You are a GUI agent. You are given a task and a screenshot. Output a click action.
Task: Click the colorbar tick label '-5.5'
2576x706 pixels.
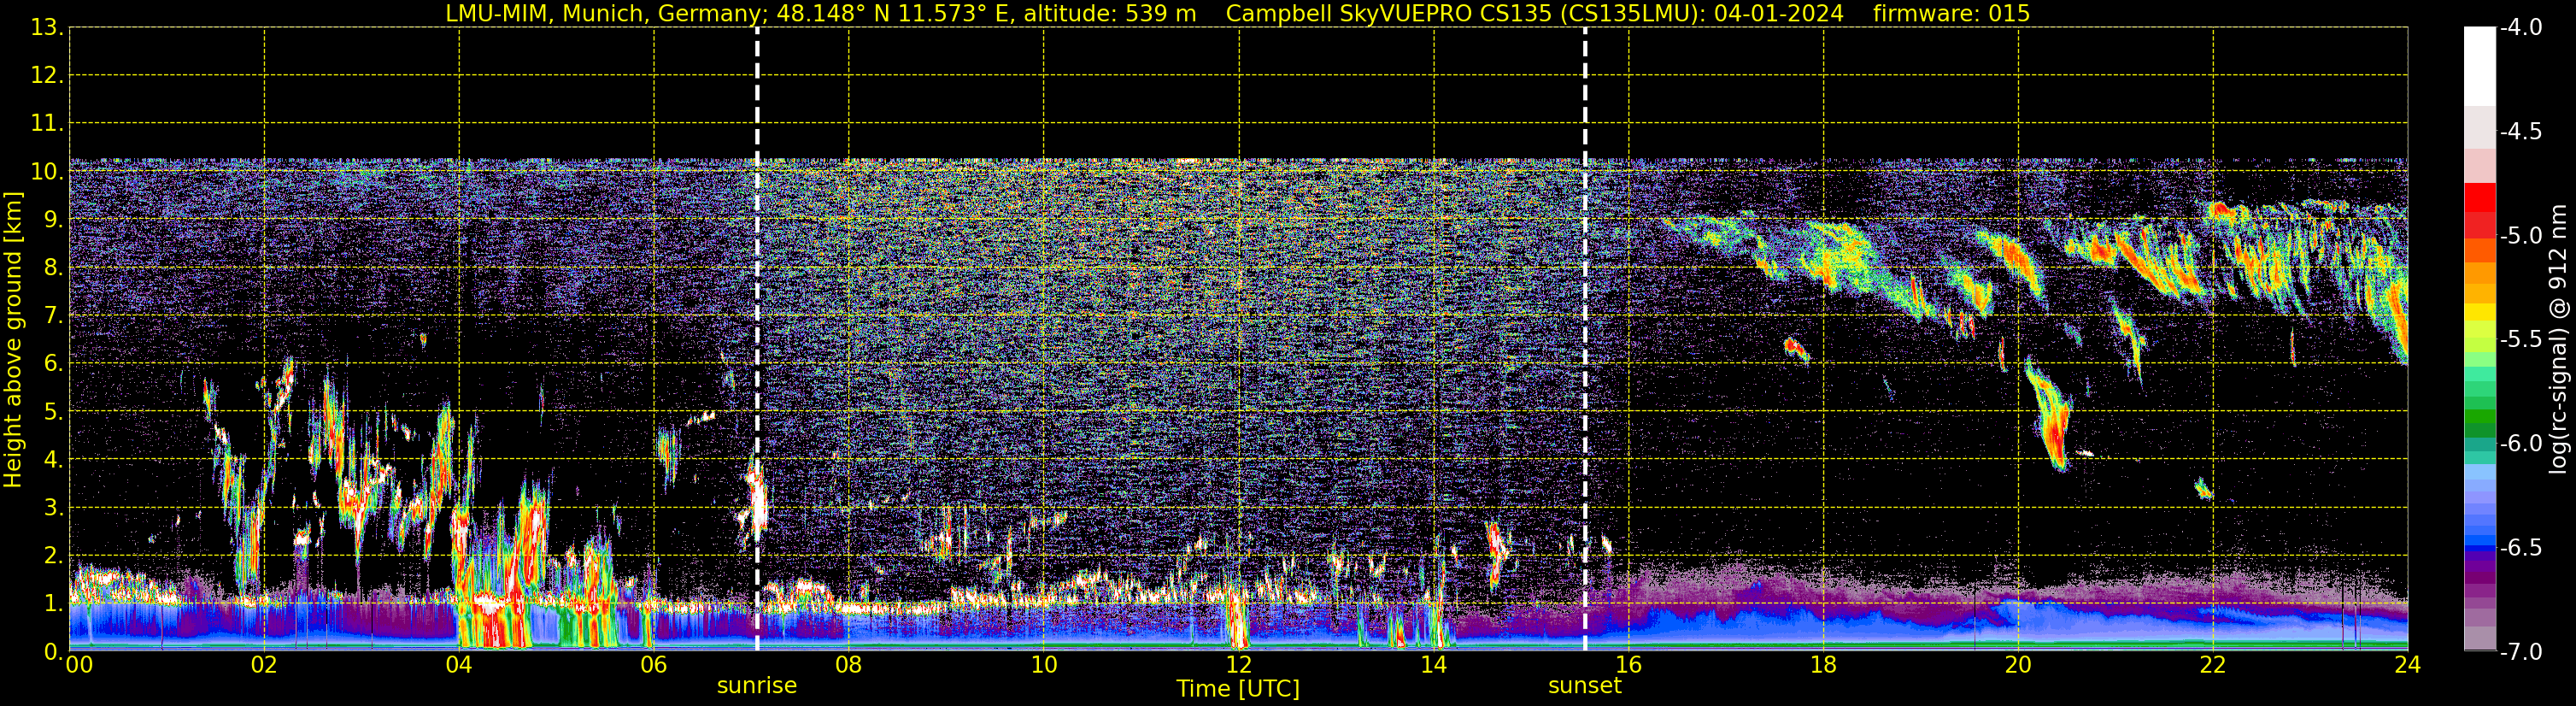2521,340
